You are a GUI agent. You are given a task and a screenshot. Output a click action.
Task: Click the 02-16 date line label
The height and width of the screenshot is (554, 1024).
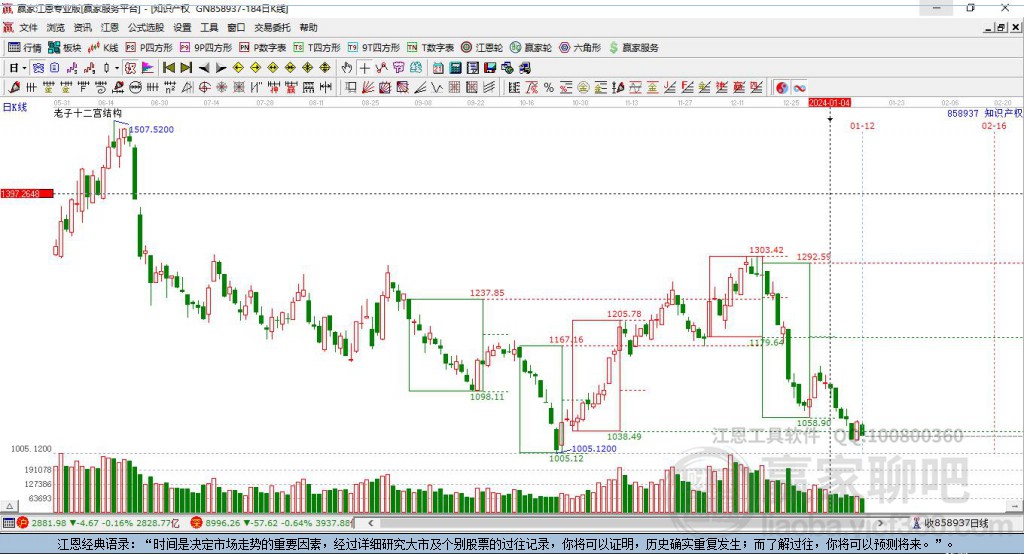(994, 125)
